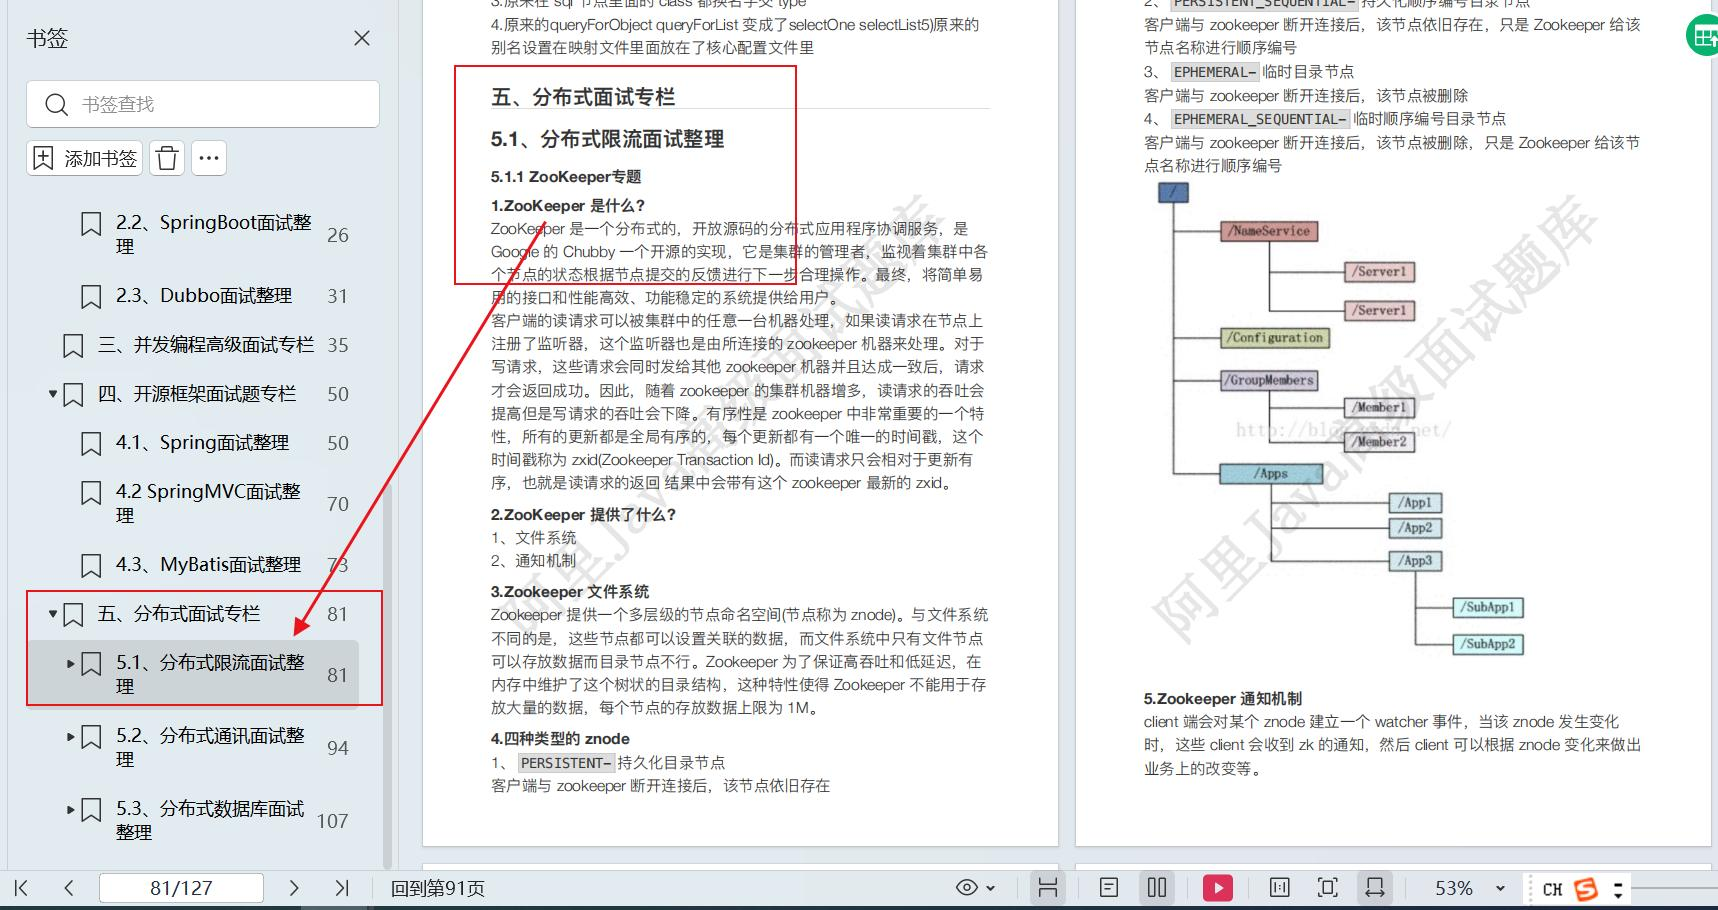1718x910 pixels.
Task: Start slideshow with red play button
Action: (x=1217, y=888)
